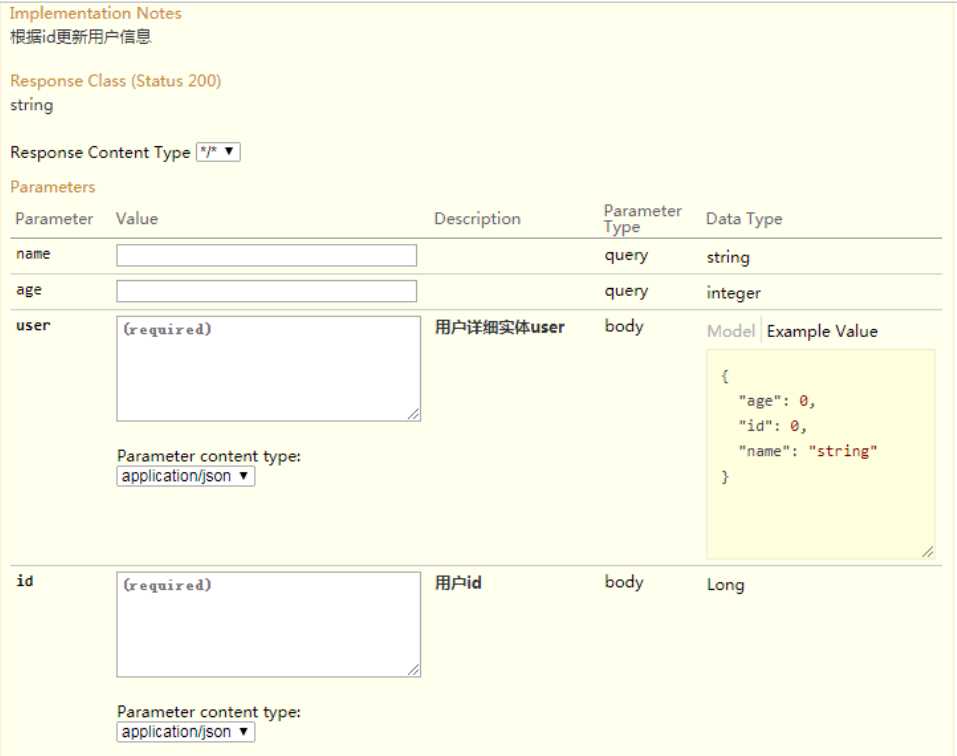Image resolution: width=957 pixels, height=756 pixels.
Task: Open user parameter content type dropdown
Action: (x=186, y=476)
